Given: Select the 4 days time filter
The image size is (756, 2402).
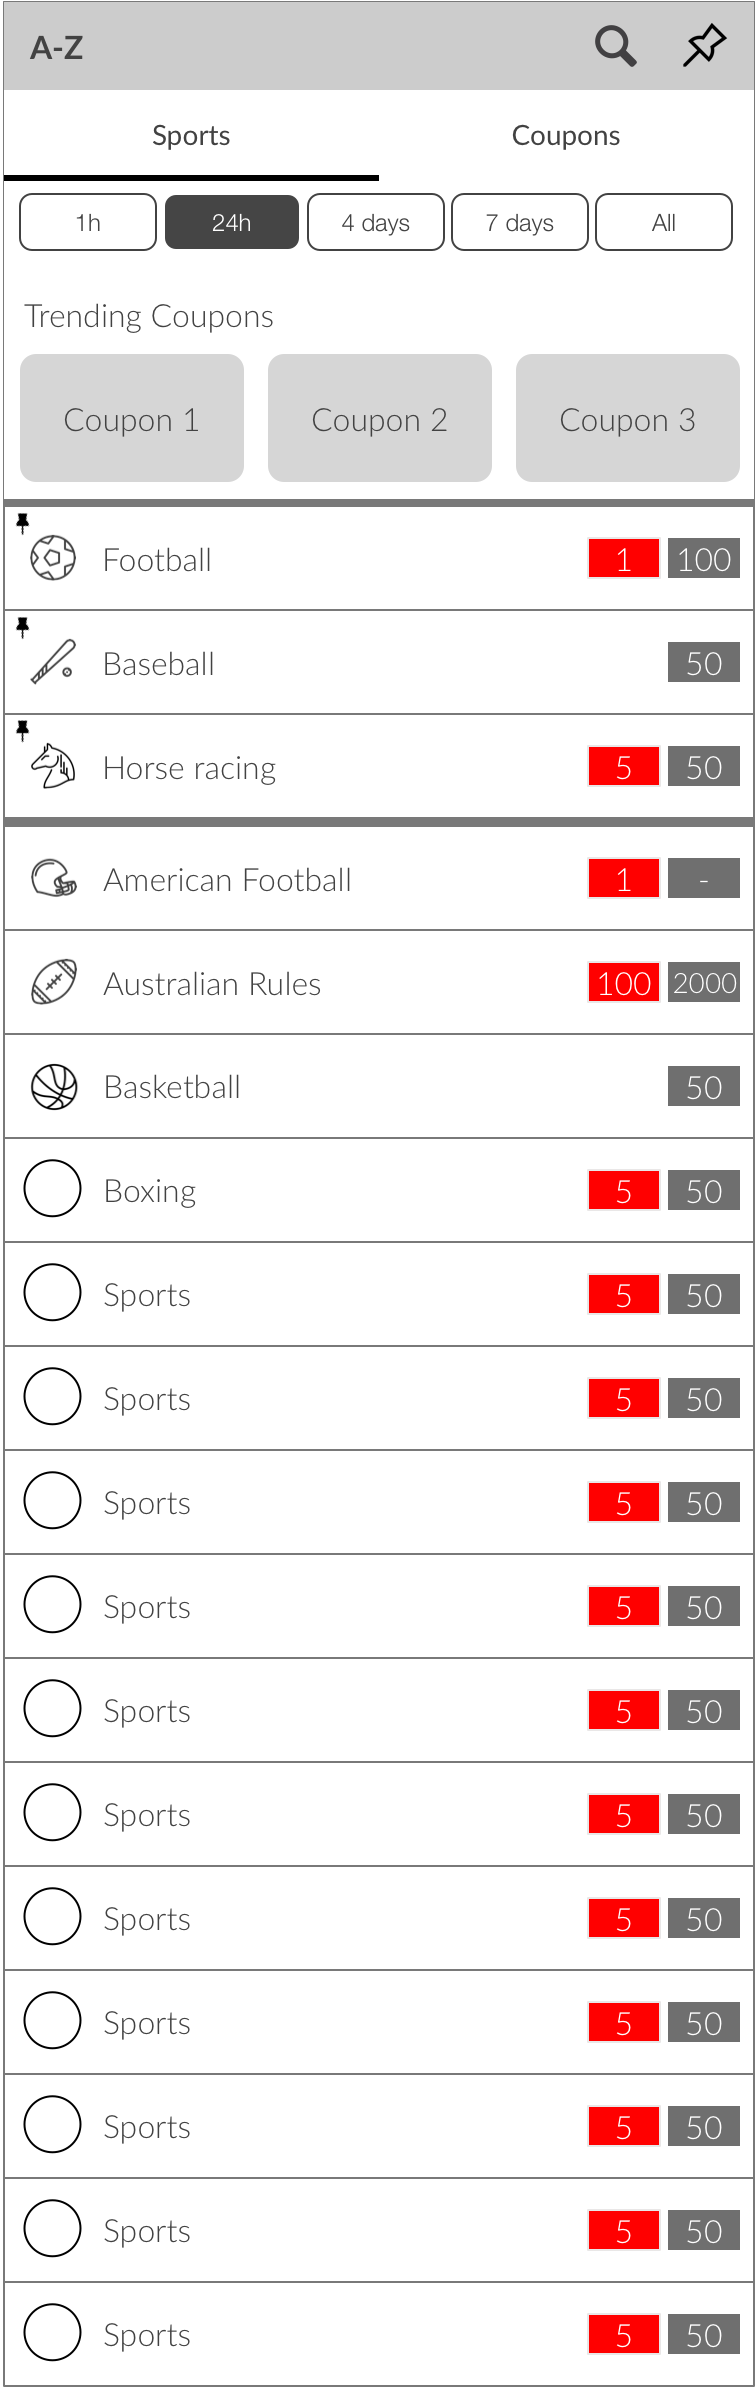Looking at the screenshot, I should pyautogui.click(x=376, y=222).
